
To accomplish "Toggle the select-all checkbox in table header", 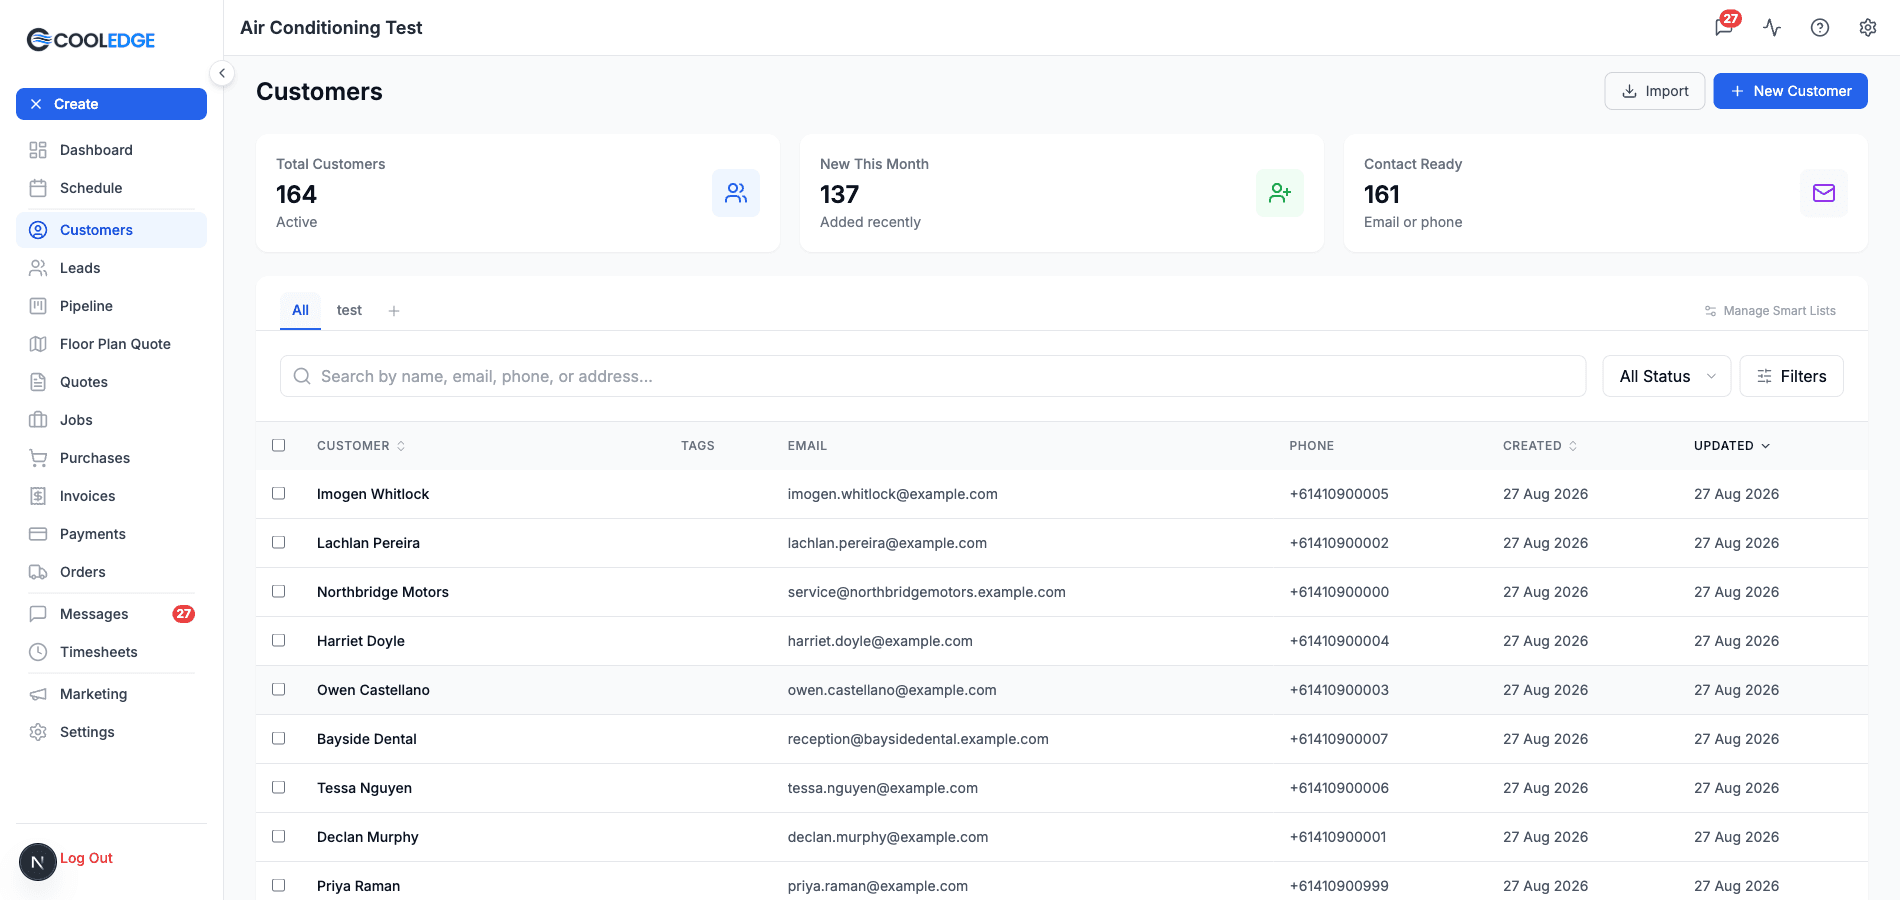I will point(279,445).
